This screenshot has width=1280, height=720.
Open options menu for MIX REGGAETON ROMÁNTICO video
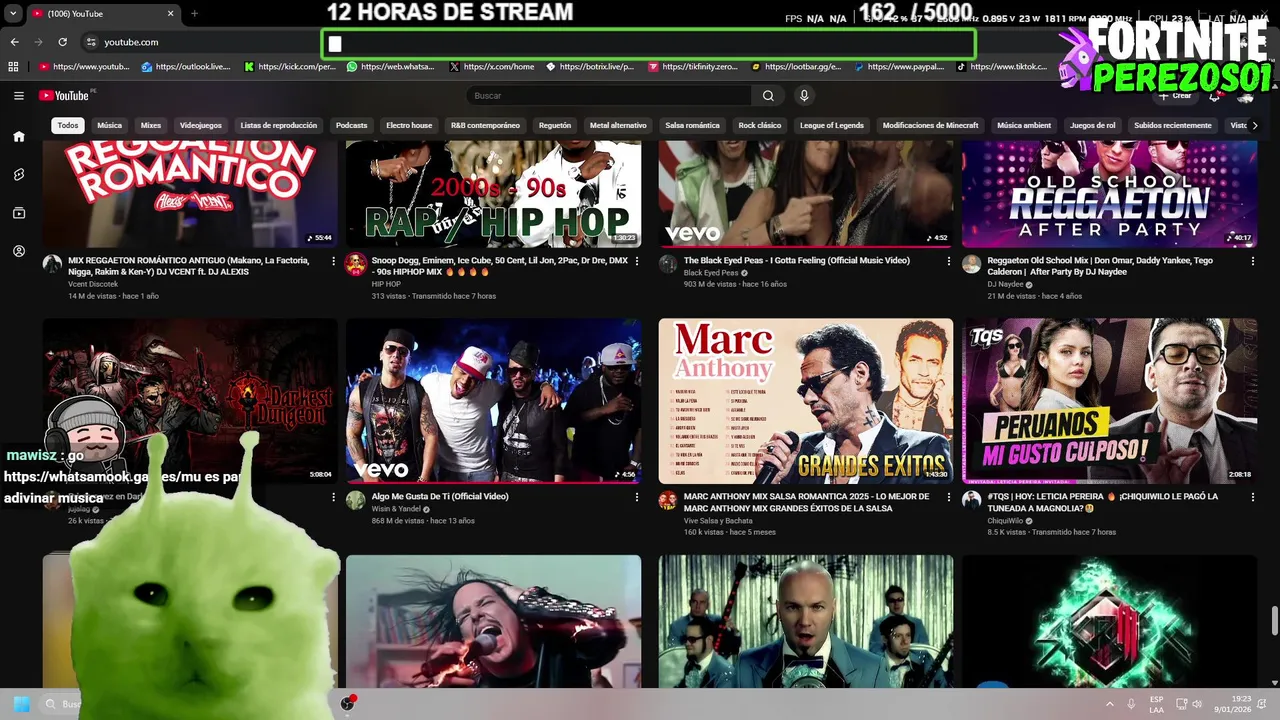(x=333, y=261)
